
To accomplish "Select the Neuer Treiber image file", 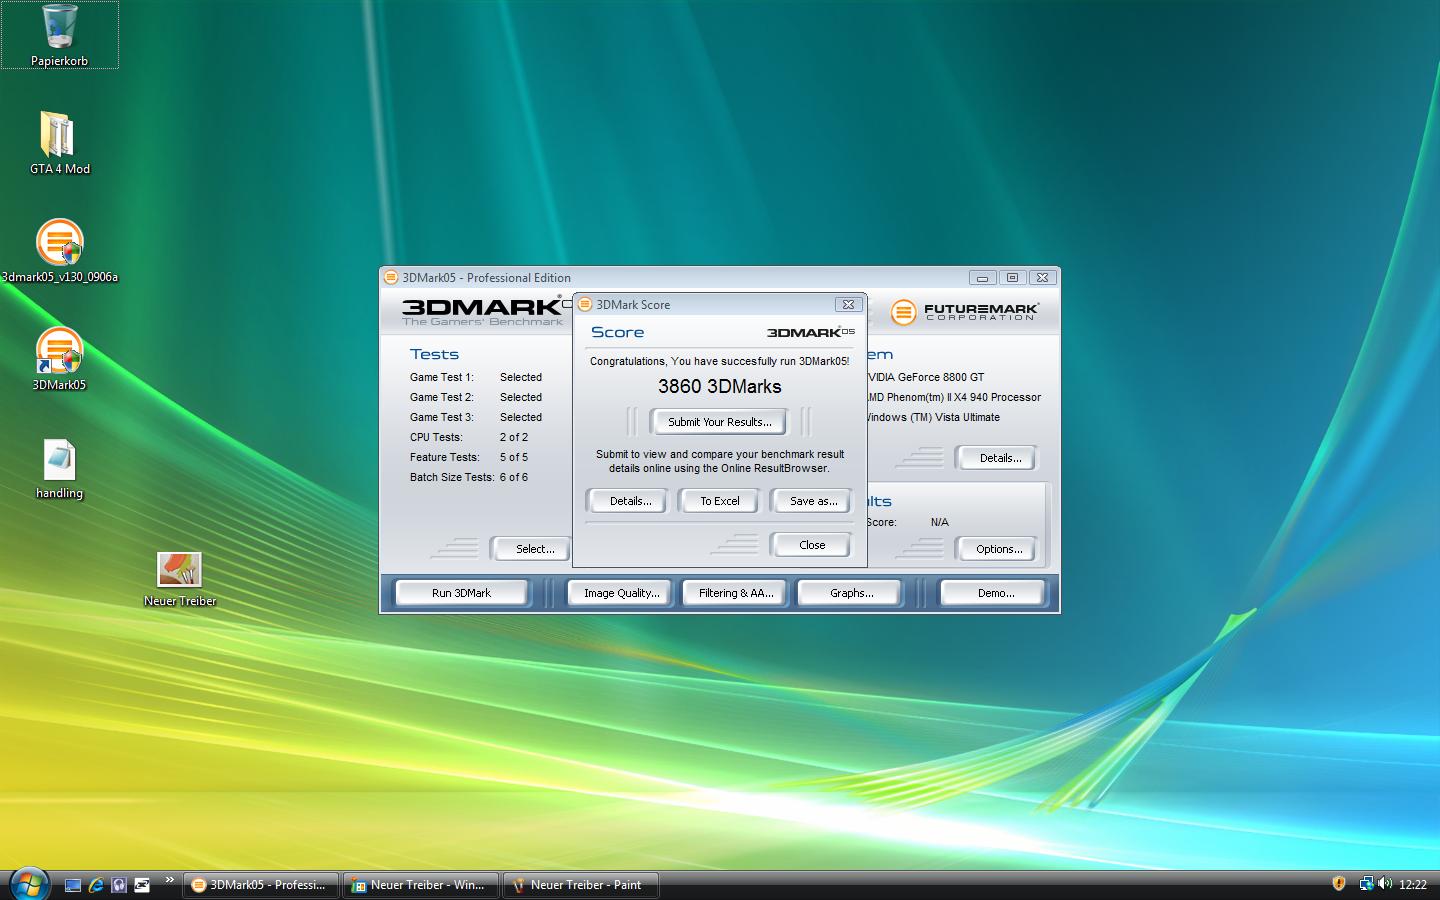I will (180, 578).
